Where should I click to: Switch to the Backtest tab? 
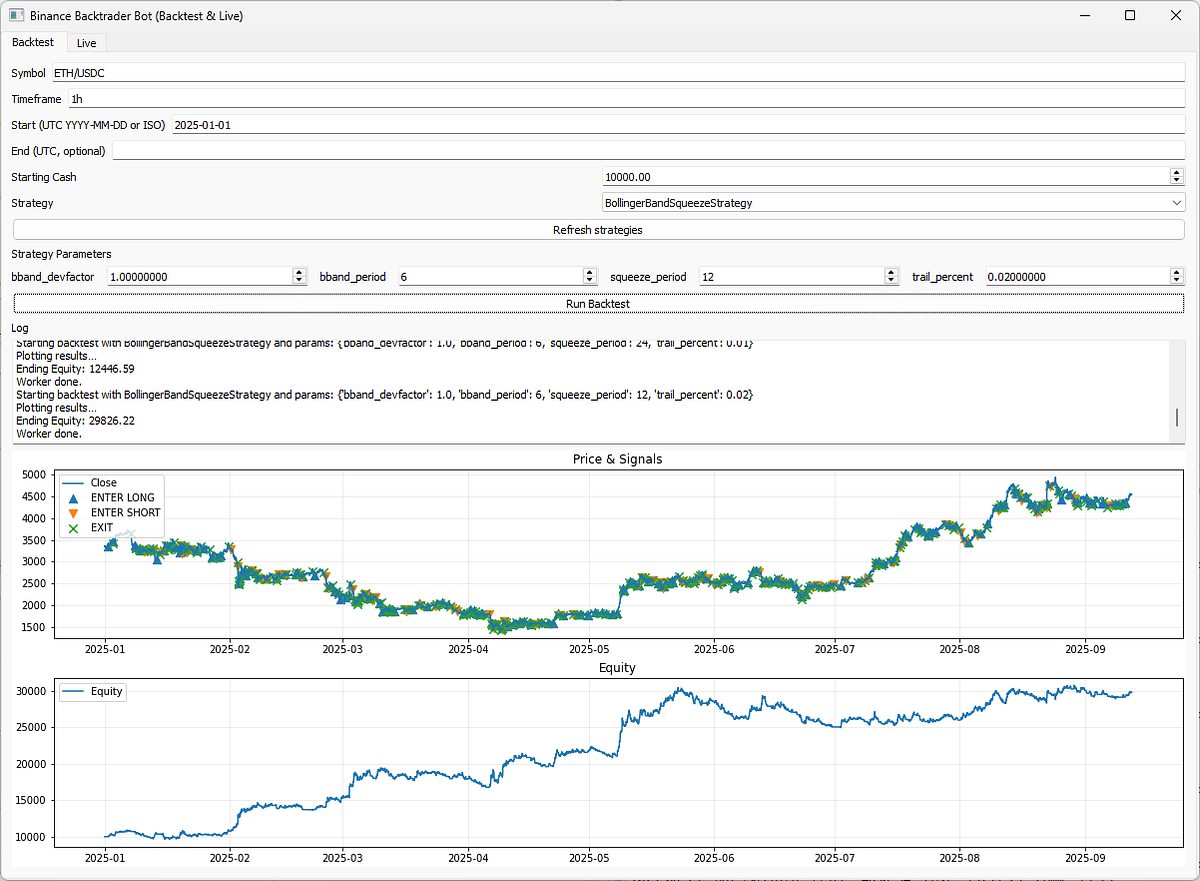tap(32, 42)
